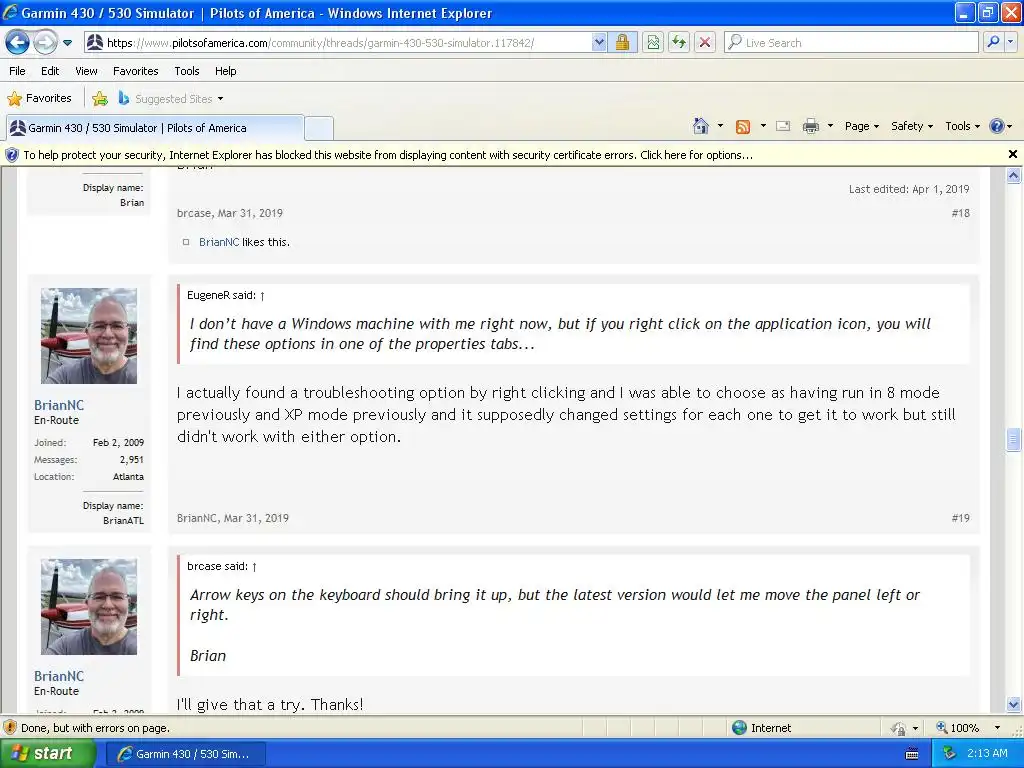
Task: Open post permalink #19
Action: (960, 519)
